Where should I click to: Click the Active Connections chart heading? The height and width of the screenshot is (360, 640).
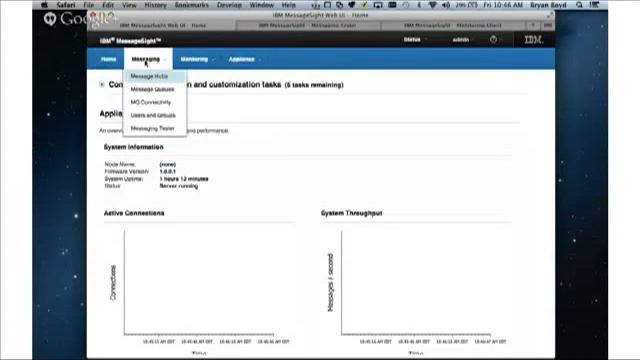[x=134, y=213]
